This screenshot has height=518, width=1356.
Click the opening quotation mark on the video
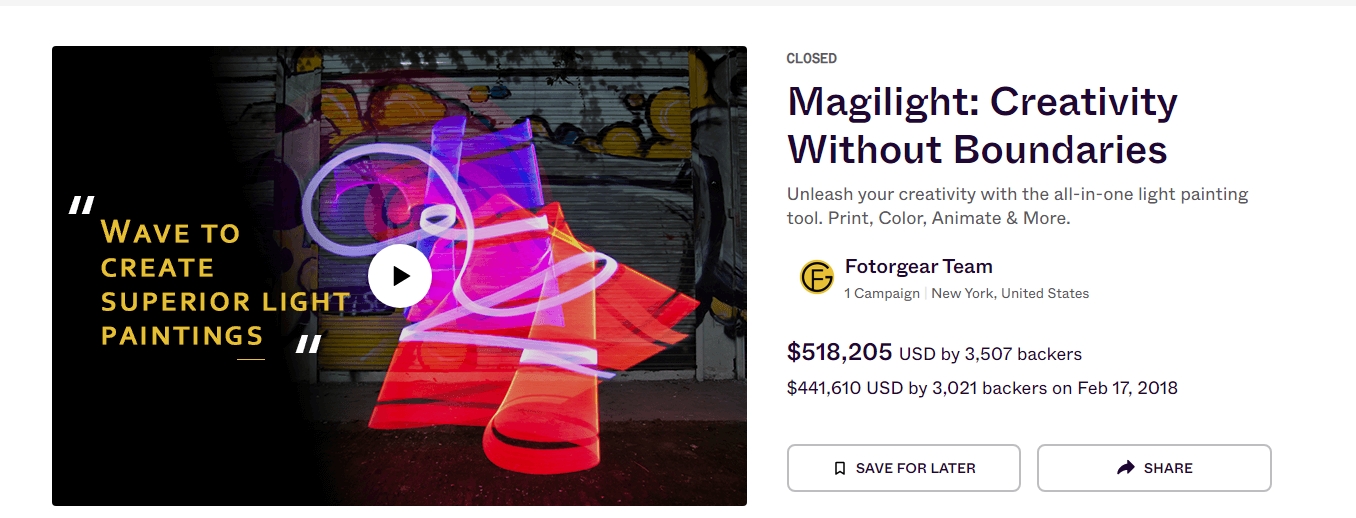tap(81, 206)
